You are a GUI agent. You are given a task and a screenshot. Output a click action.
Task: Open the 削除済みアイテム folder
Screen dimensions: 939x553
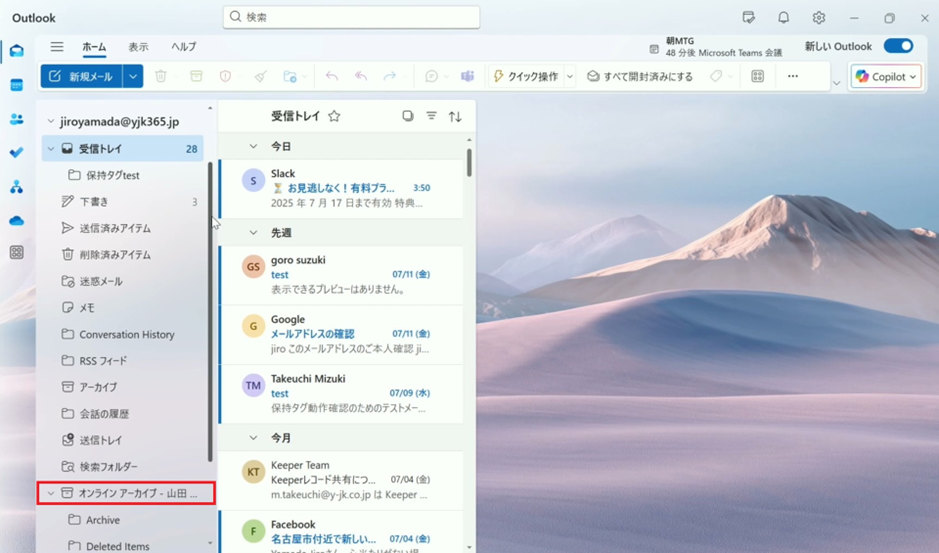coord(123,255)
